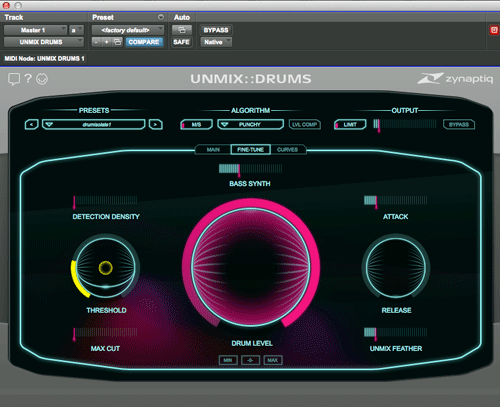Screen dimensions: 500x407
Task: Toggle the Pro Tools BYPASS button
Action: point(216,30)
